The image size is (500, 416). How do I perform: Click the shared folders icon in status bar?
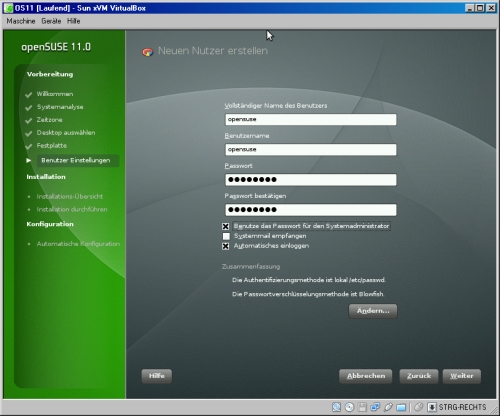[x=401, y=407]
